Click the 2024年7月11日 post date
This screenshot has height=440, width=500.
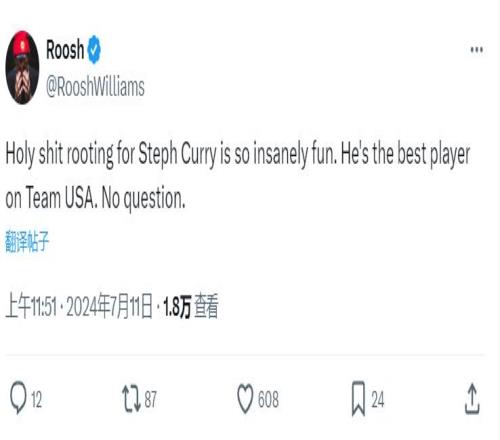pos(109,306)
